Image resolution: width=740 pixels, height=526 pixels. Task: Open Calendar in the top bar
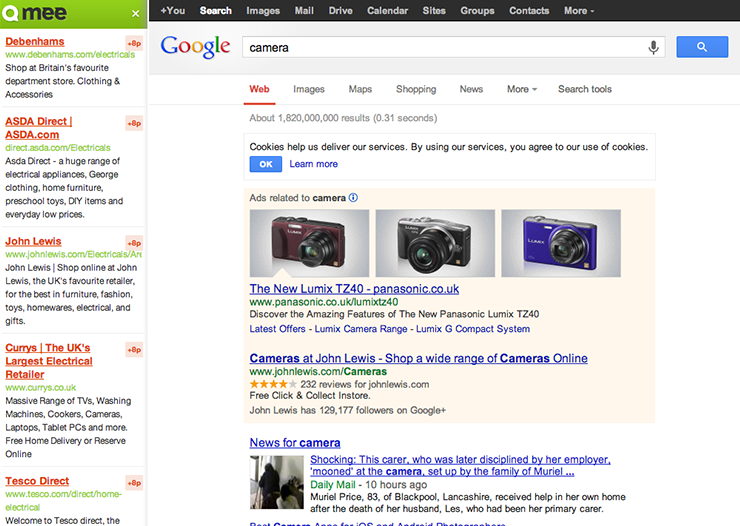click(387, 10)
